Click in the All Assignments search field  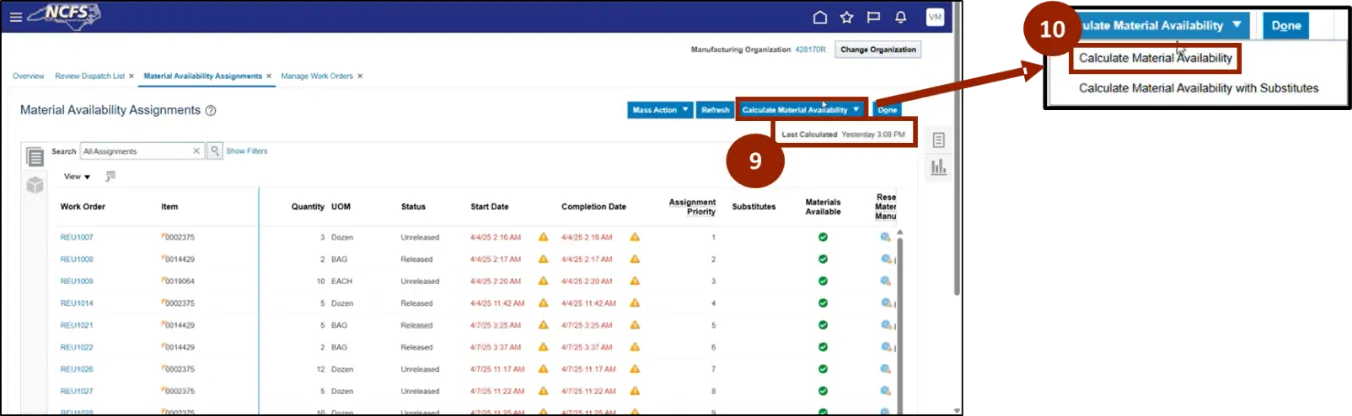pos(136,151)
